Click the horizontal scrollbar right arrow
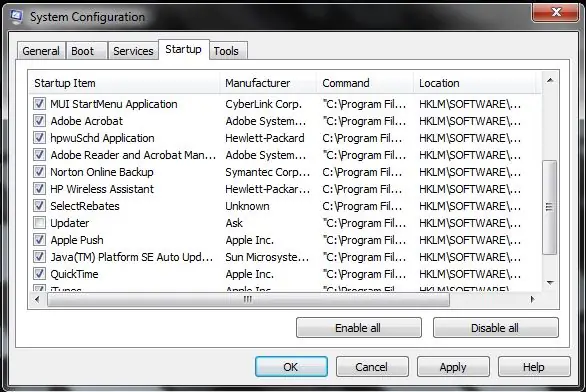Screen dimensions: 586x392 (x=532, y=299)
